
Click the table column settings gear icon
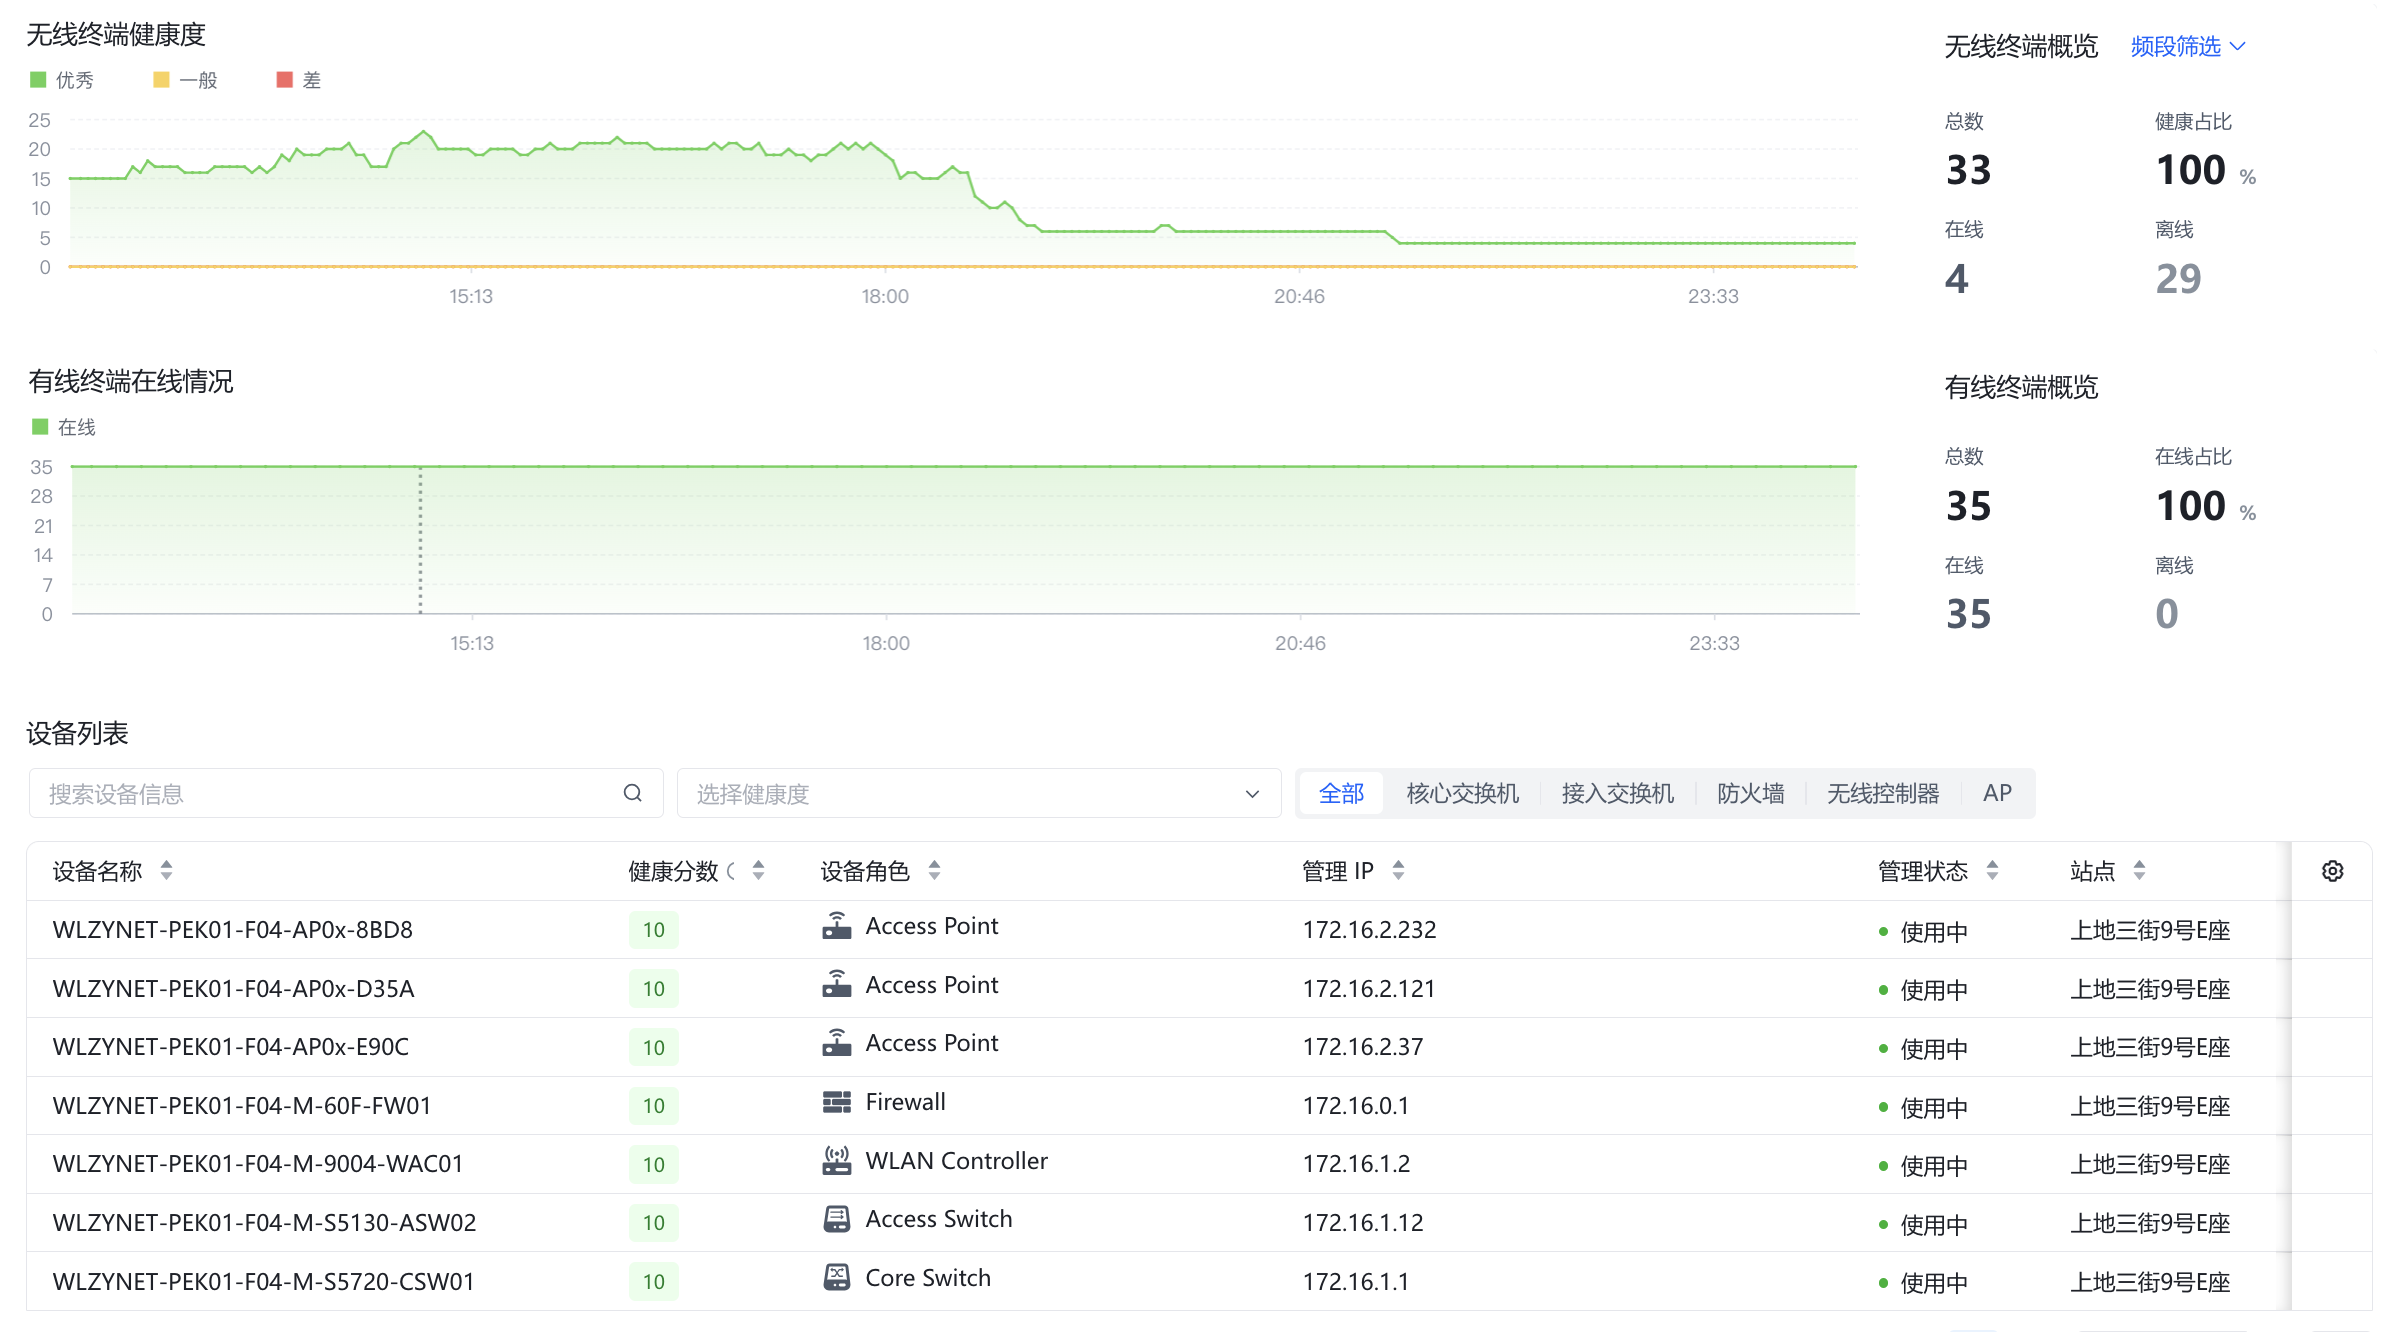(x=2332, y=871)
